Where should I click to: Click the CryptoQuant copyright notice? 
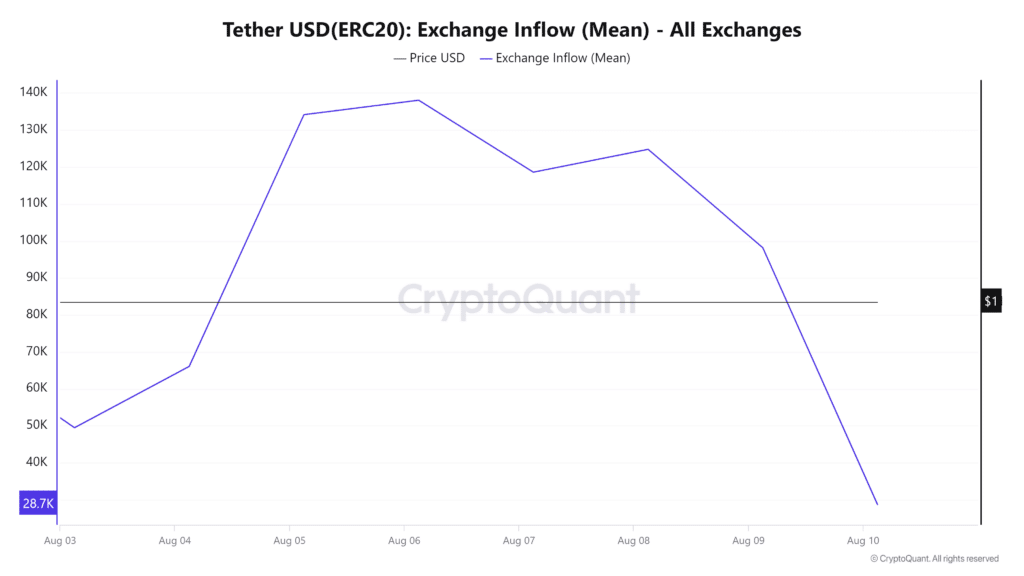pyautogui.click(x=935, y=559)
